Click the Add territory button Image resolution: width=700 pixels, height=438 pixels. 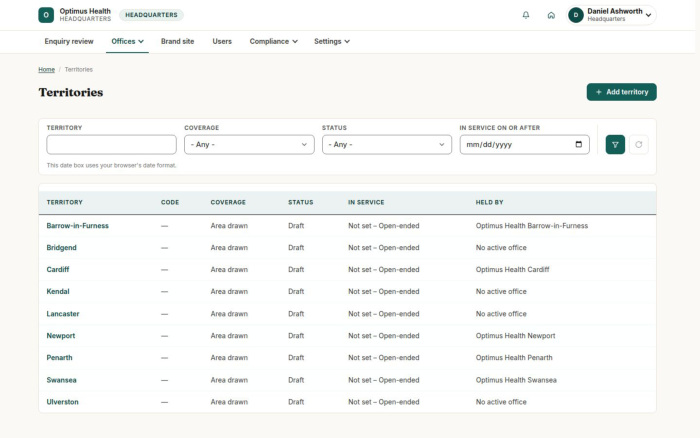click(x=621, y=92)
